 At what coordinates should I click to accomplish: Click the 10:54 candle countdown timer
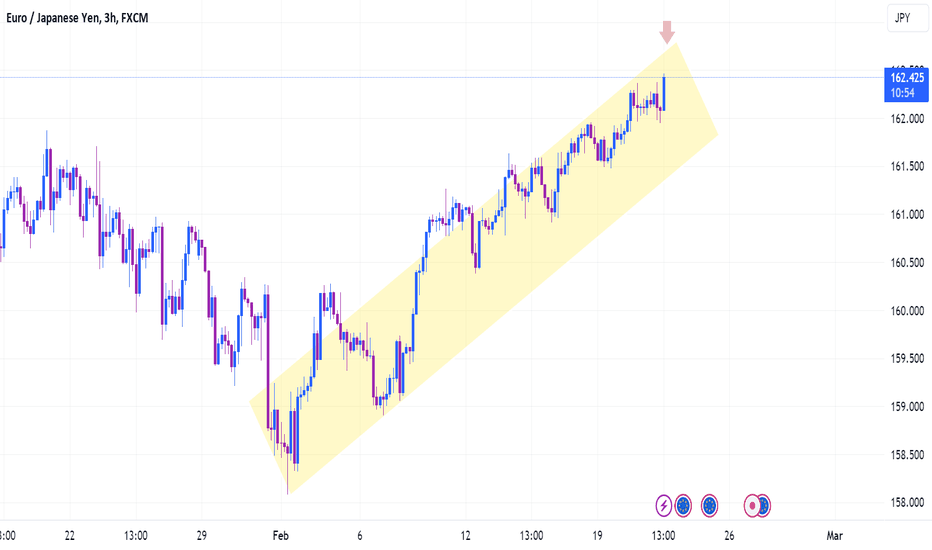[x=902, y=93]
